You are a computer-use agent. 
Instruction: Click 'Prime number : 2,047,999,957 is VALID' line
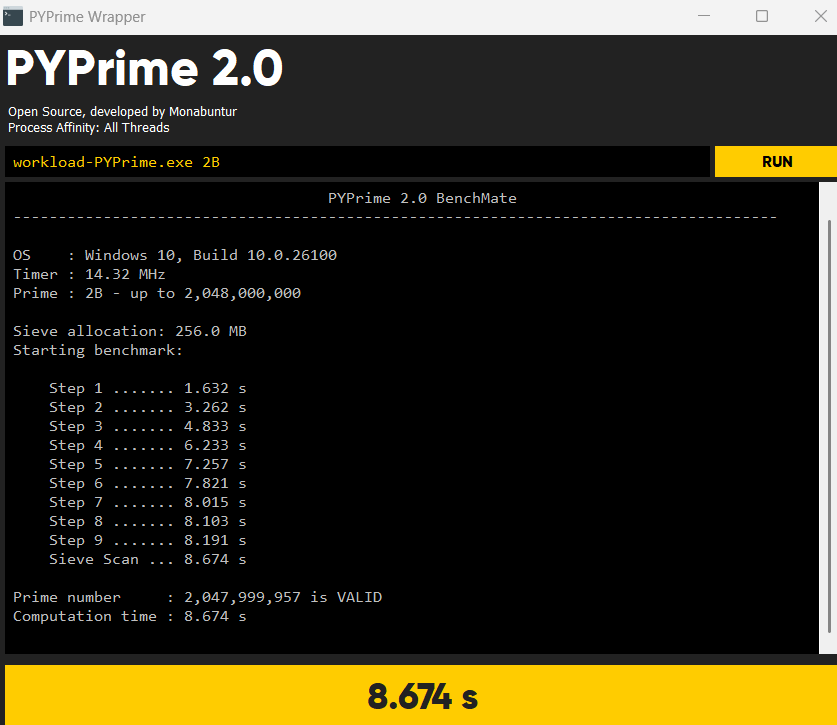click(198, 597)
